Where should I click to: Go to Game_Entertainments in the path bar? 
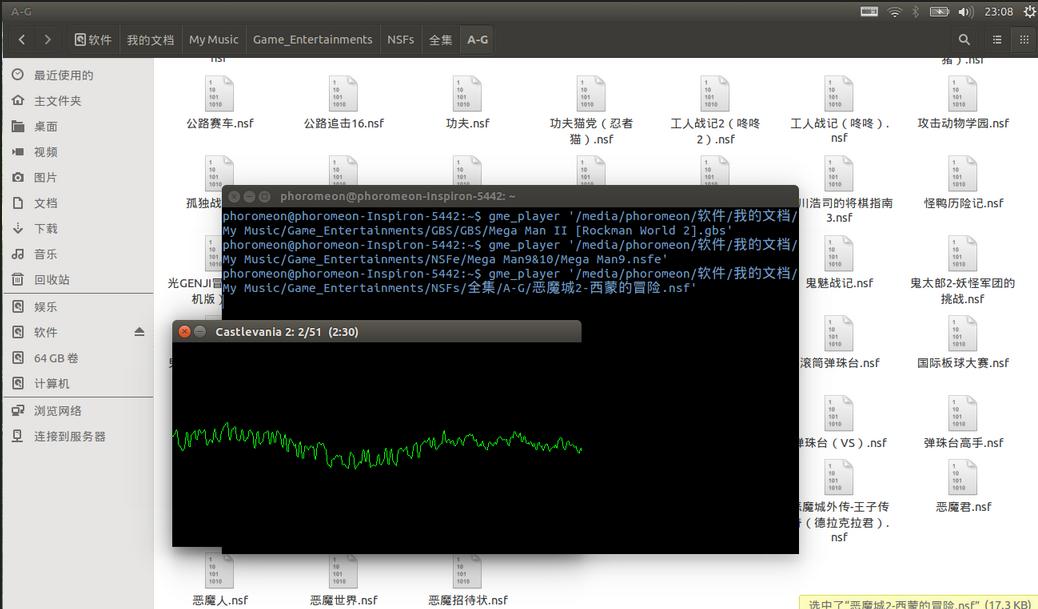312,40
